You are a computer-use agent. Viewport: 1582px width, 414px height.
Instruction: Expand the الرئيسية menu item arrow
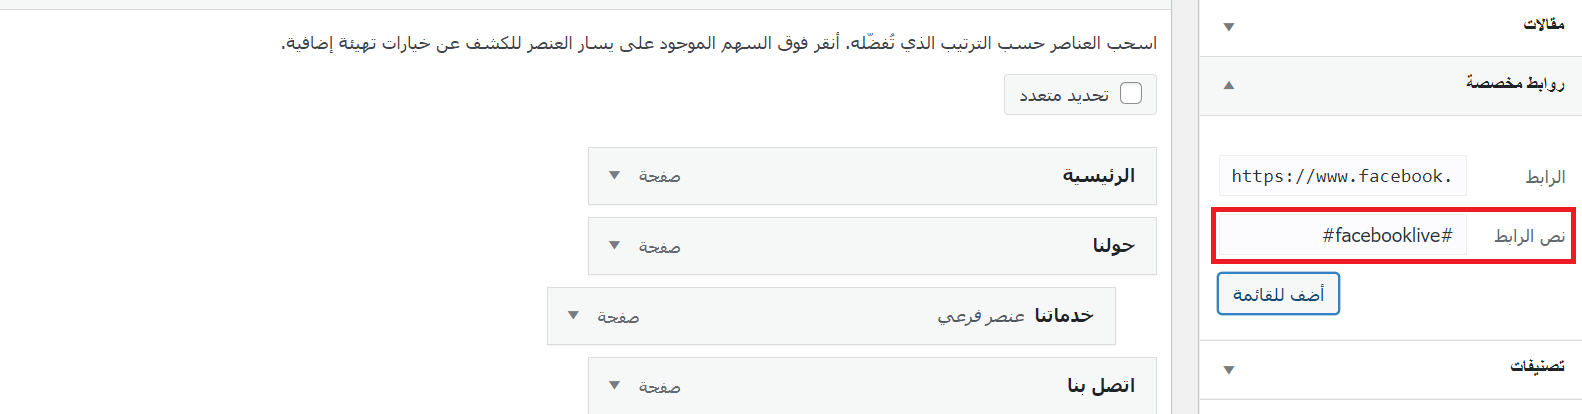(x=614, y=176)
